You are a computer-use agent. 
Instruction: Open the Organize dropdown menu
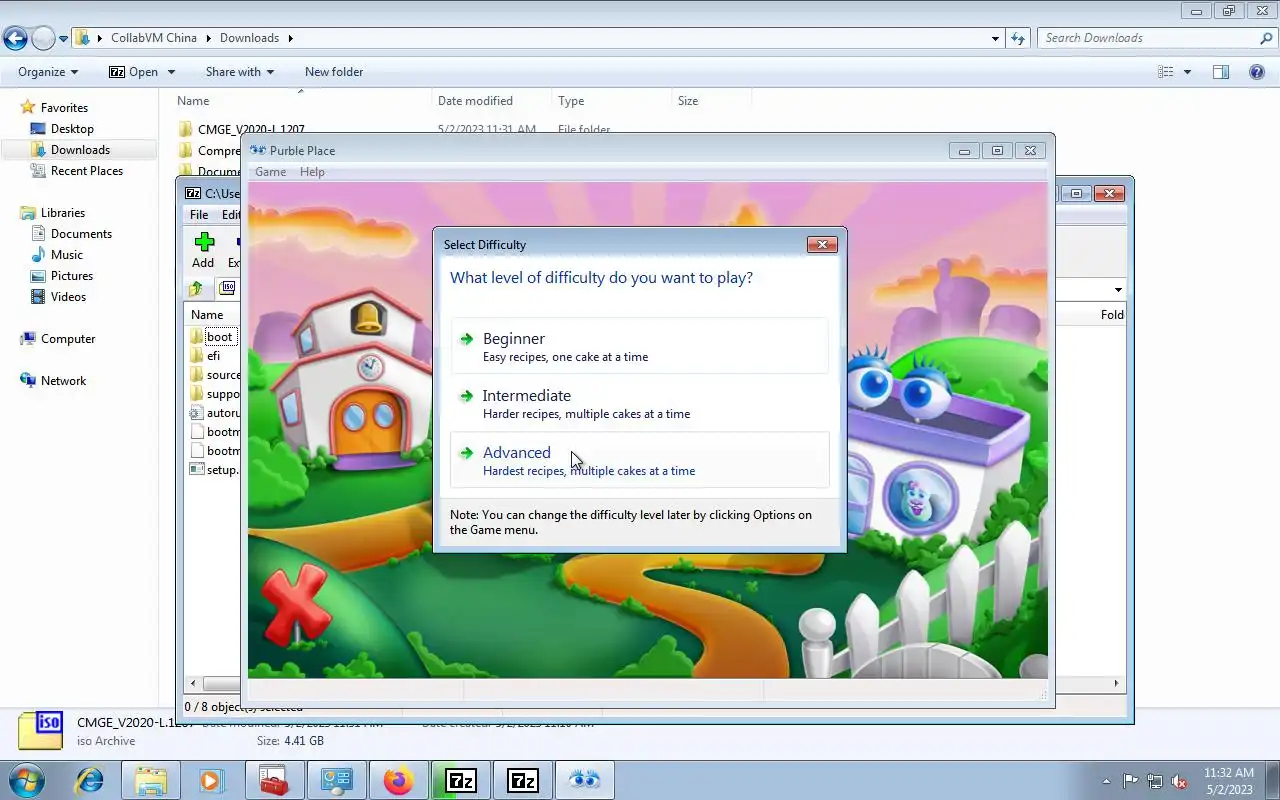pyautogui.click(x=48, y=72)
